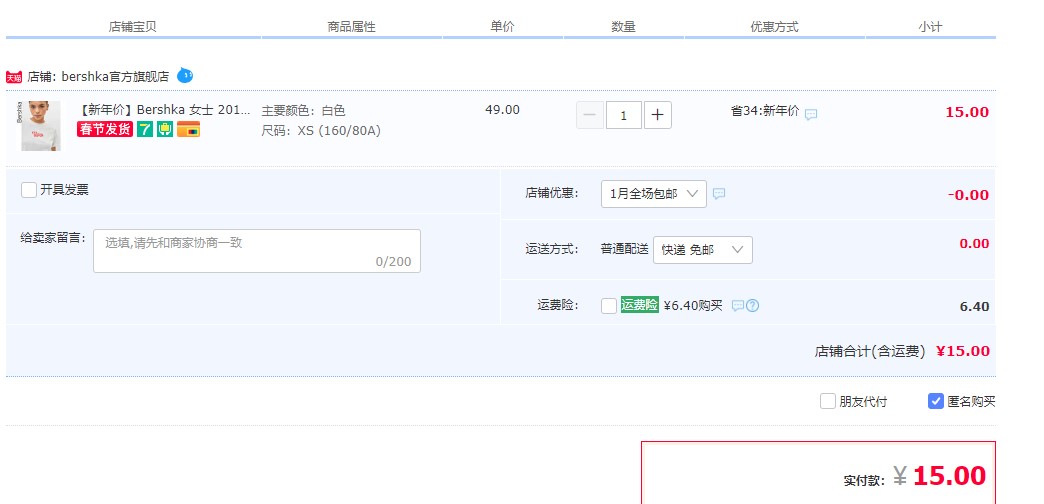Open the comment bubble icon beside 省34:新年价
This screenshot has width=1044, height=504.
811,114
